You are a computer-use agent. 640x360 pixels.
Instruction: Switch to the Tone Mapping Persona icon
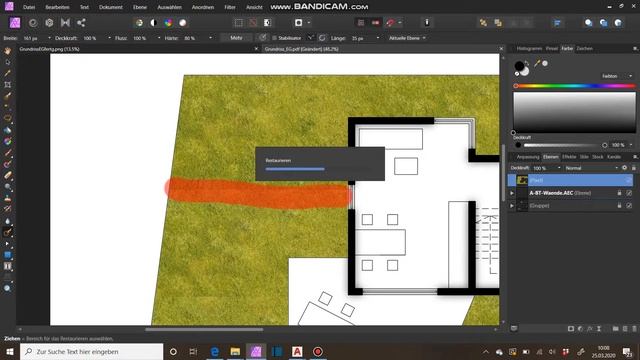(65, 23)
